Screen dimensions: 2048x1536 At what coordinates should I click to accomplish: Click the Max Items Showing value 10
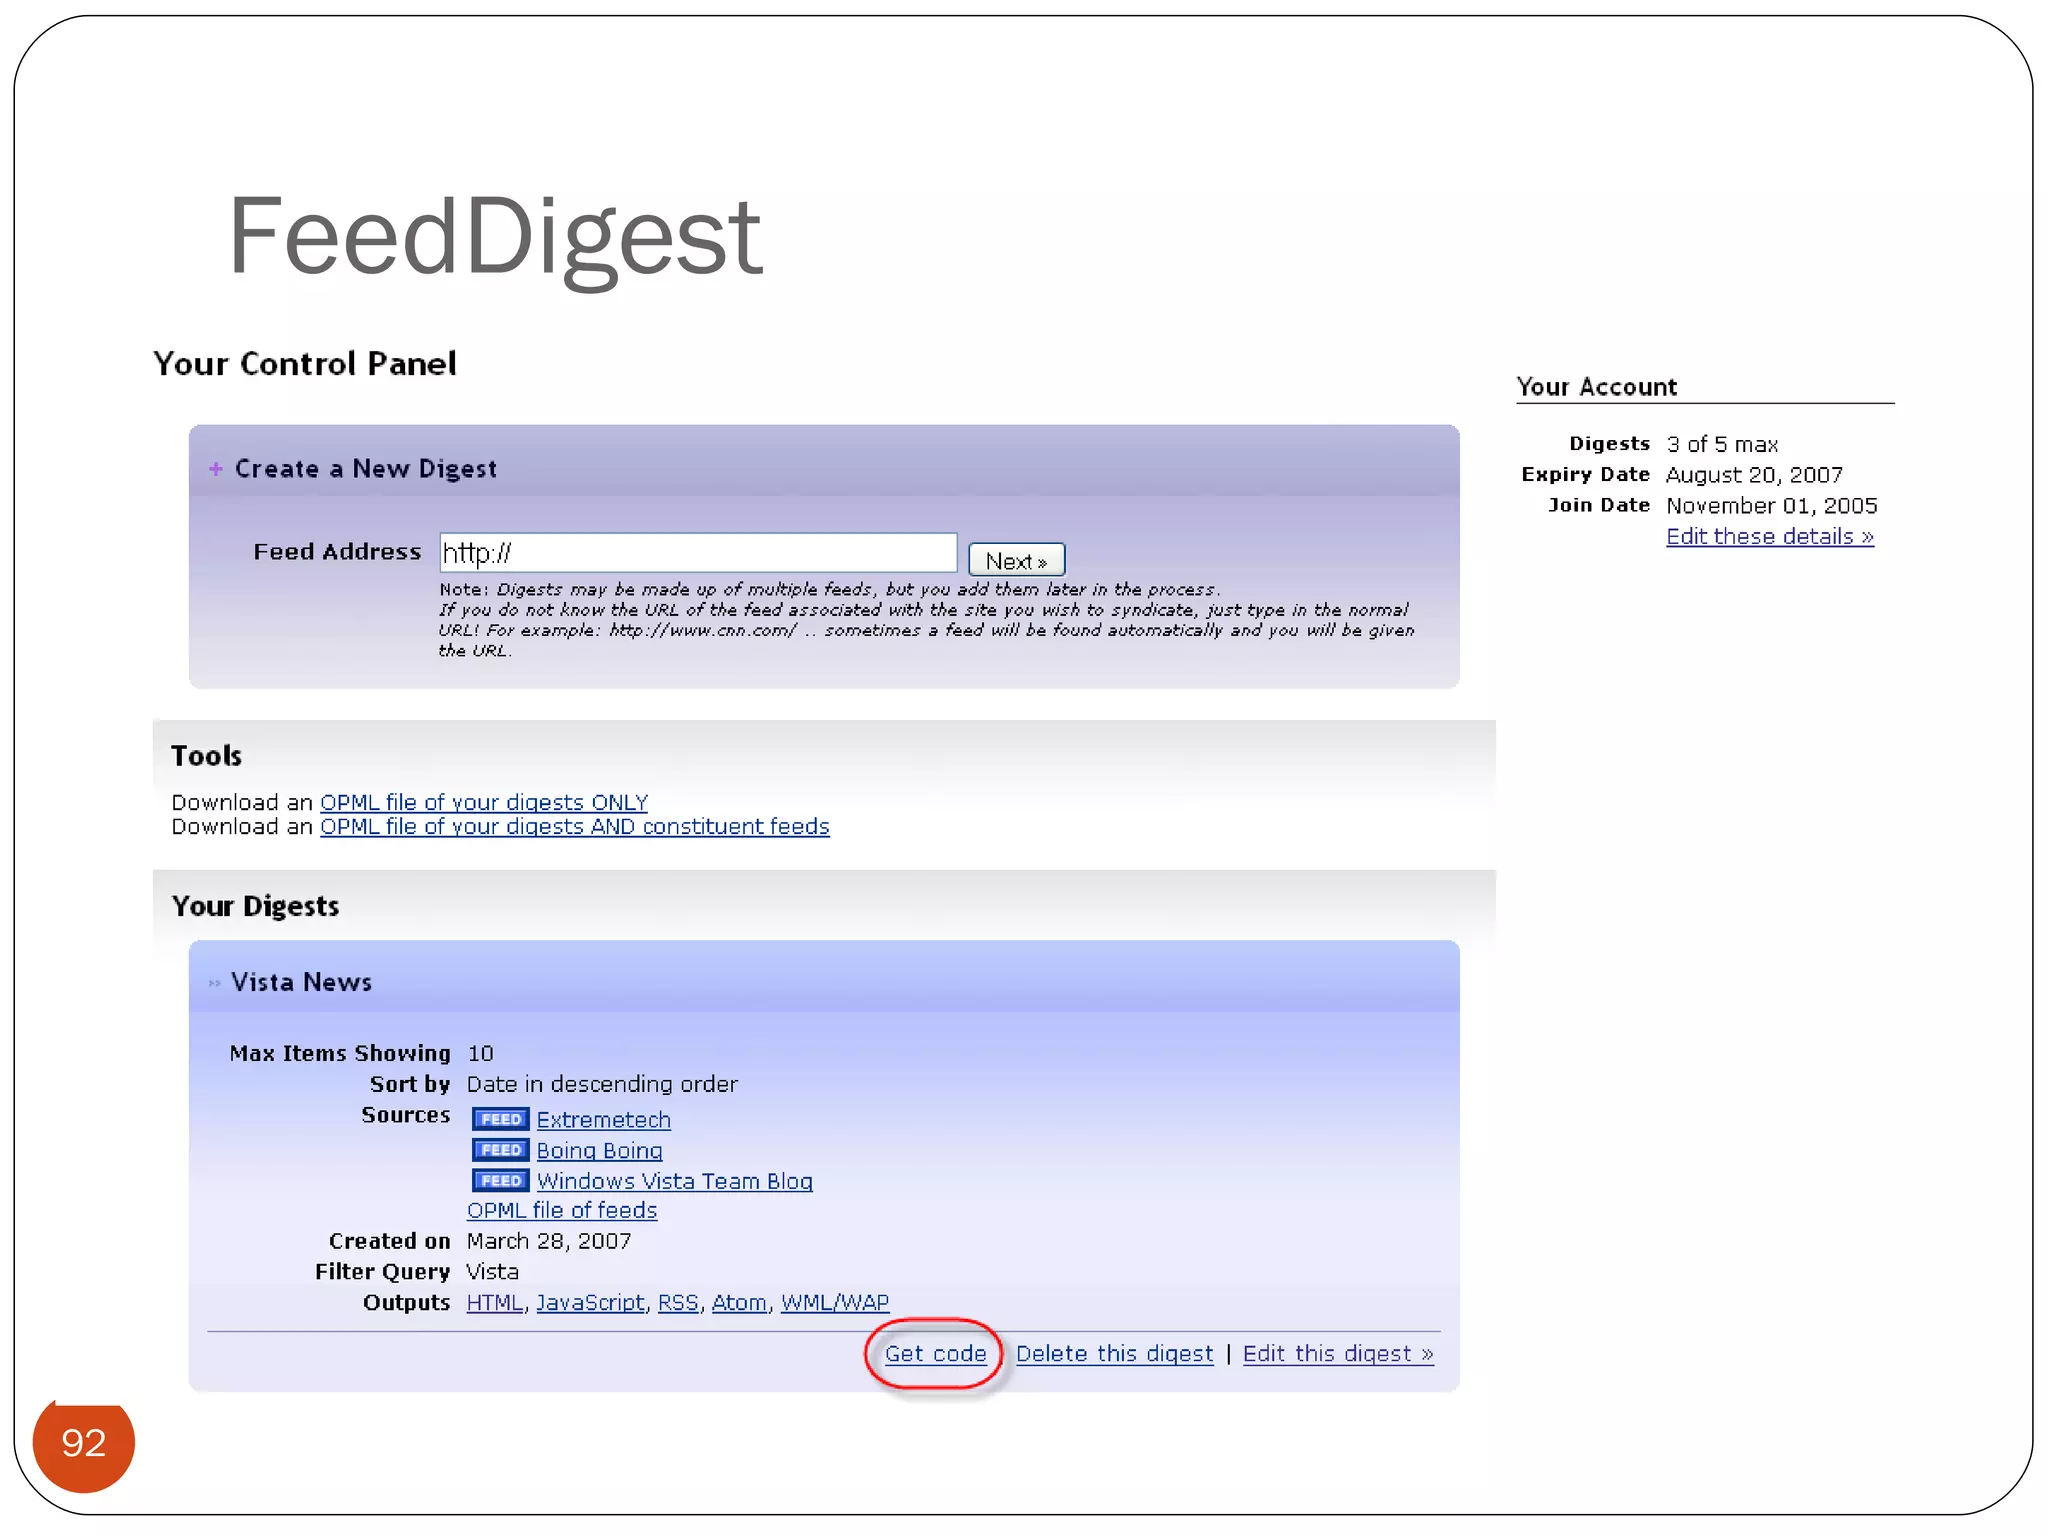[481, 1053]
